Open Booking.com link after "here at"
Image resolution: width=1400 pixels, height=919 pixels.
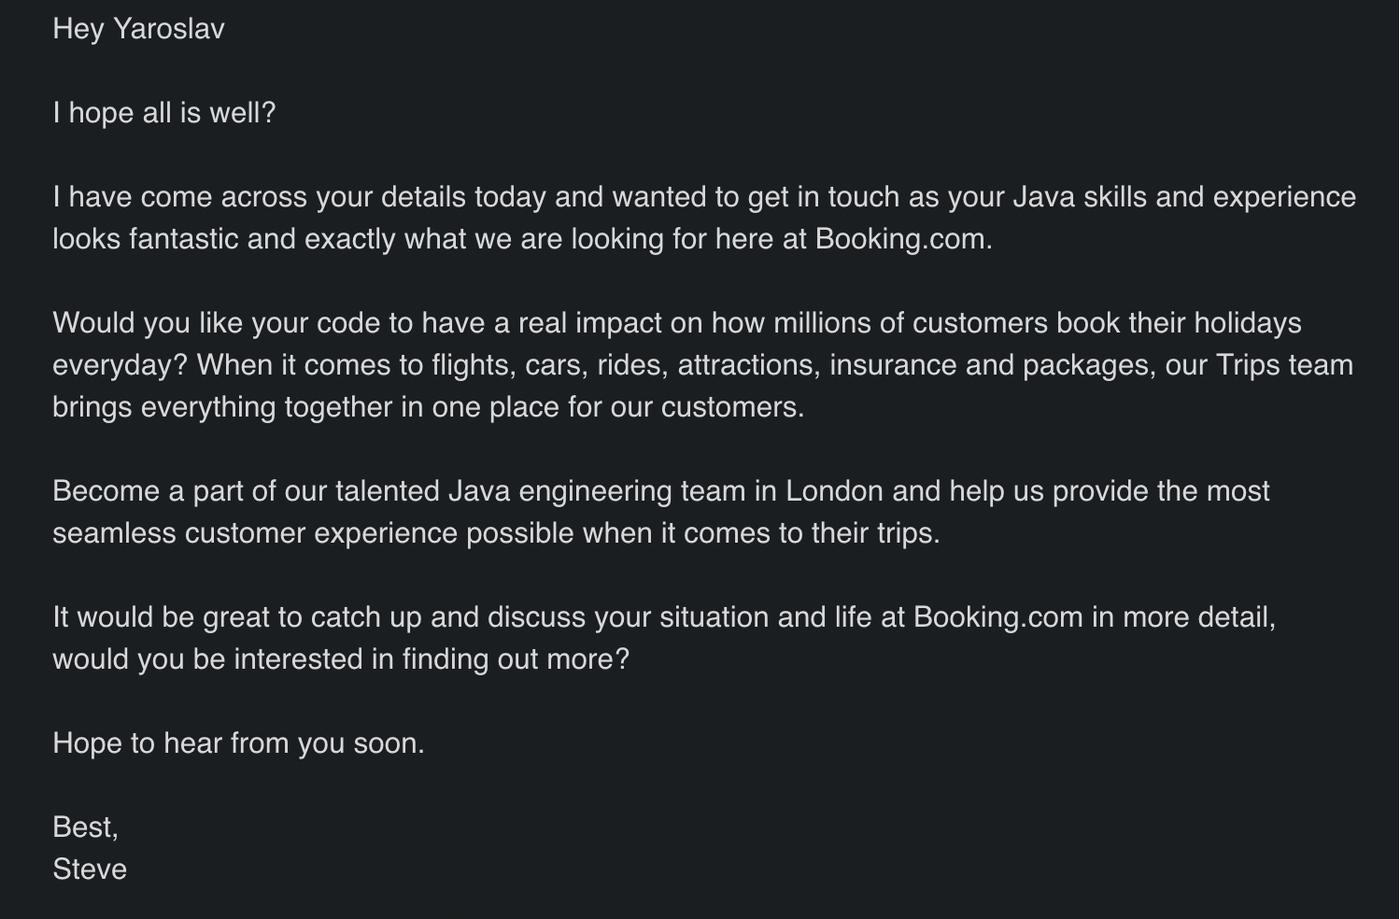coord(902,239)
